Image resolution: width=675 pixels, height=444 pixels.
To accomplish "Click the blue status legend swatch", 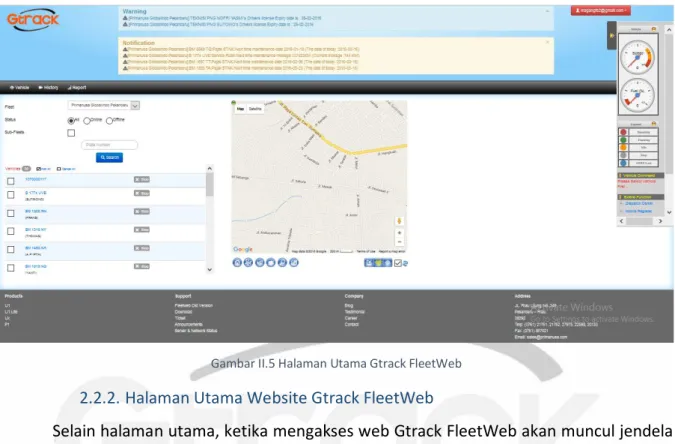I will point(623,163).
